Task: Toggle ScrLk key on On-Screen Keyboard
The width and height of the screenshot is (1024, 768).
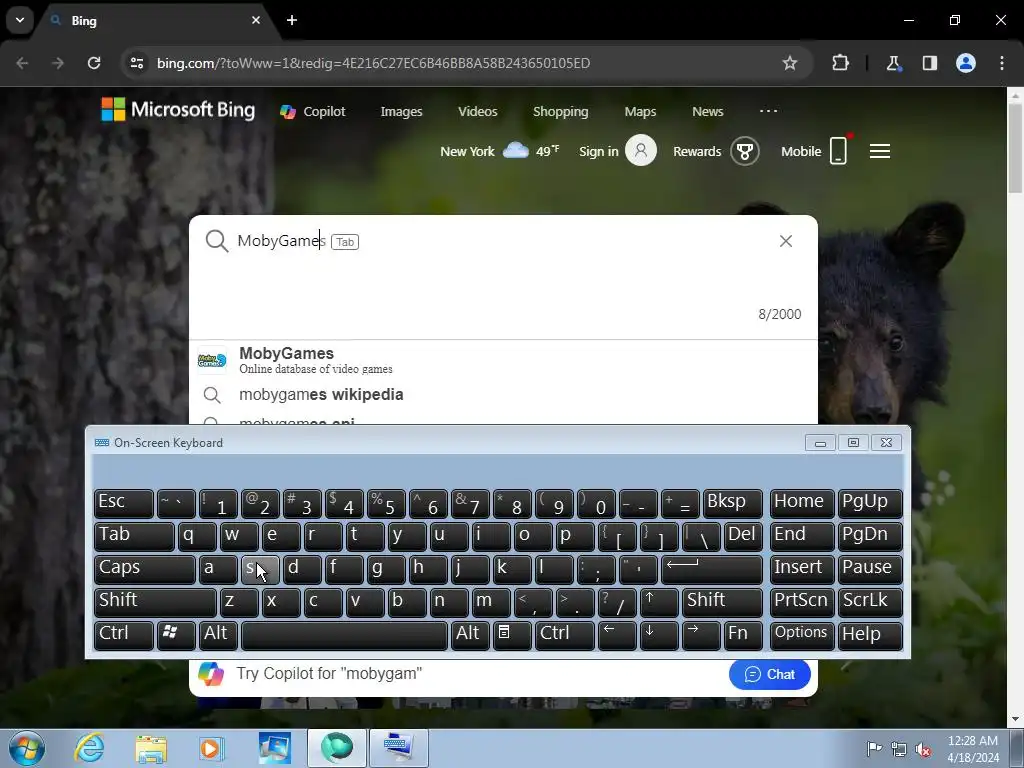Action: 870,602
